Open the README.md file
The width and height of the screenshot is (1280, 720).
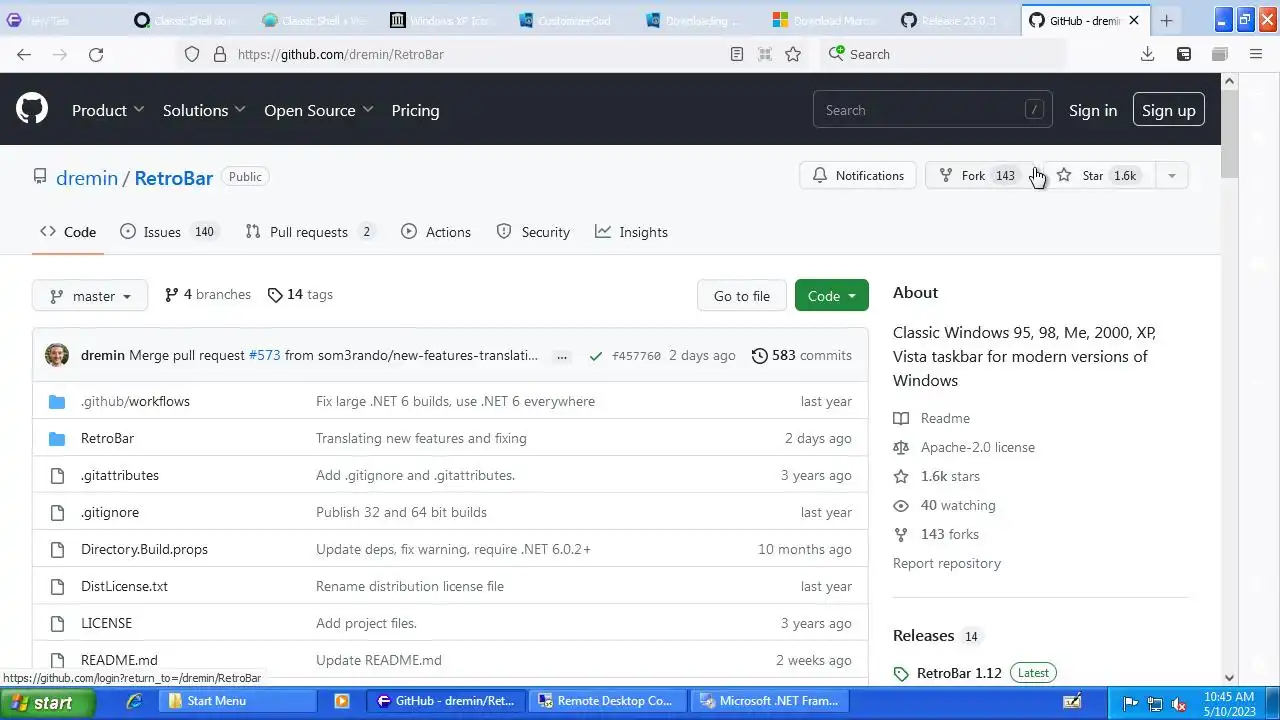coord(119,660)
